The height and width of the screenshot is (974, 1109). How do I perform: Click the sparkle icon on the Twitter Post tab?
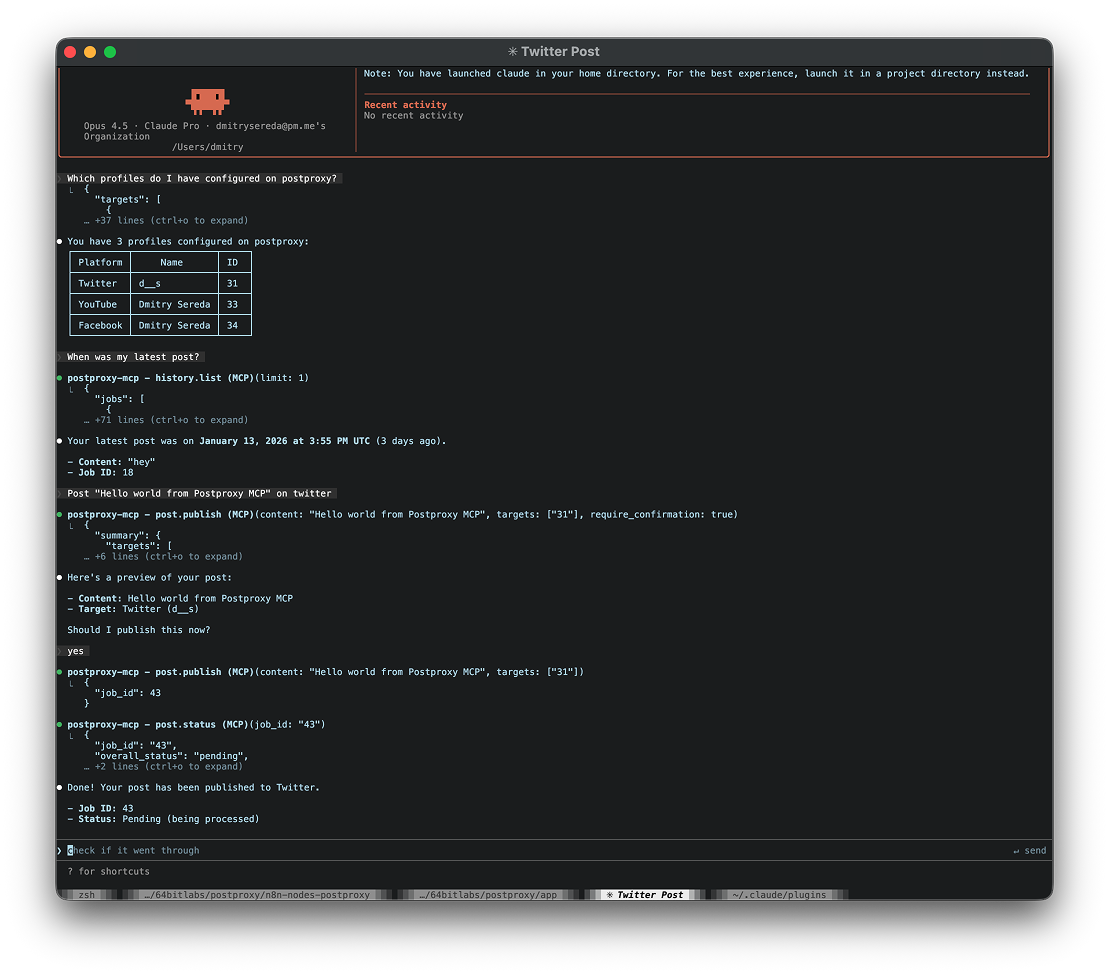tap(610, 895)
